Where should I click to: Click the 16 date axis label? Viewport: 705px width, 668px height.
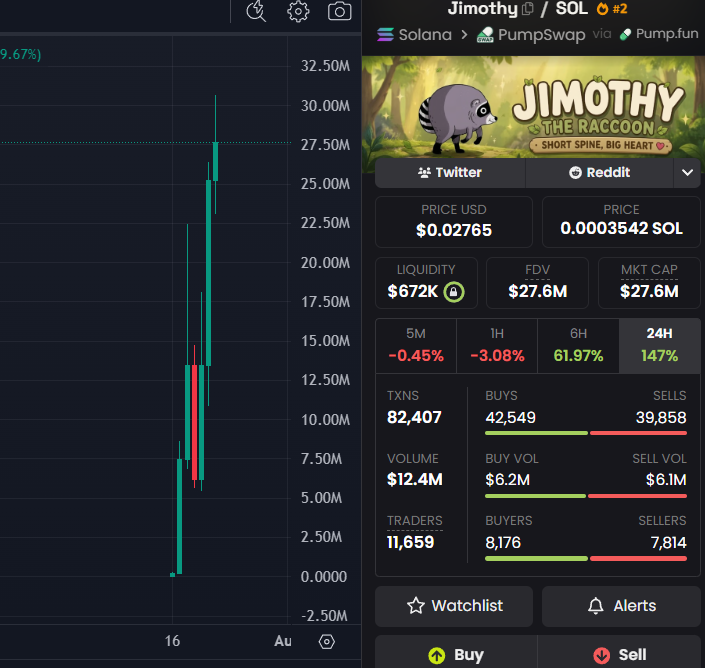tap(172, 641)
